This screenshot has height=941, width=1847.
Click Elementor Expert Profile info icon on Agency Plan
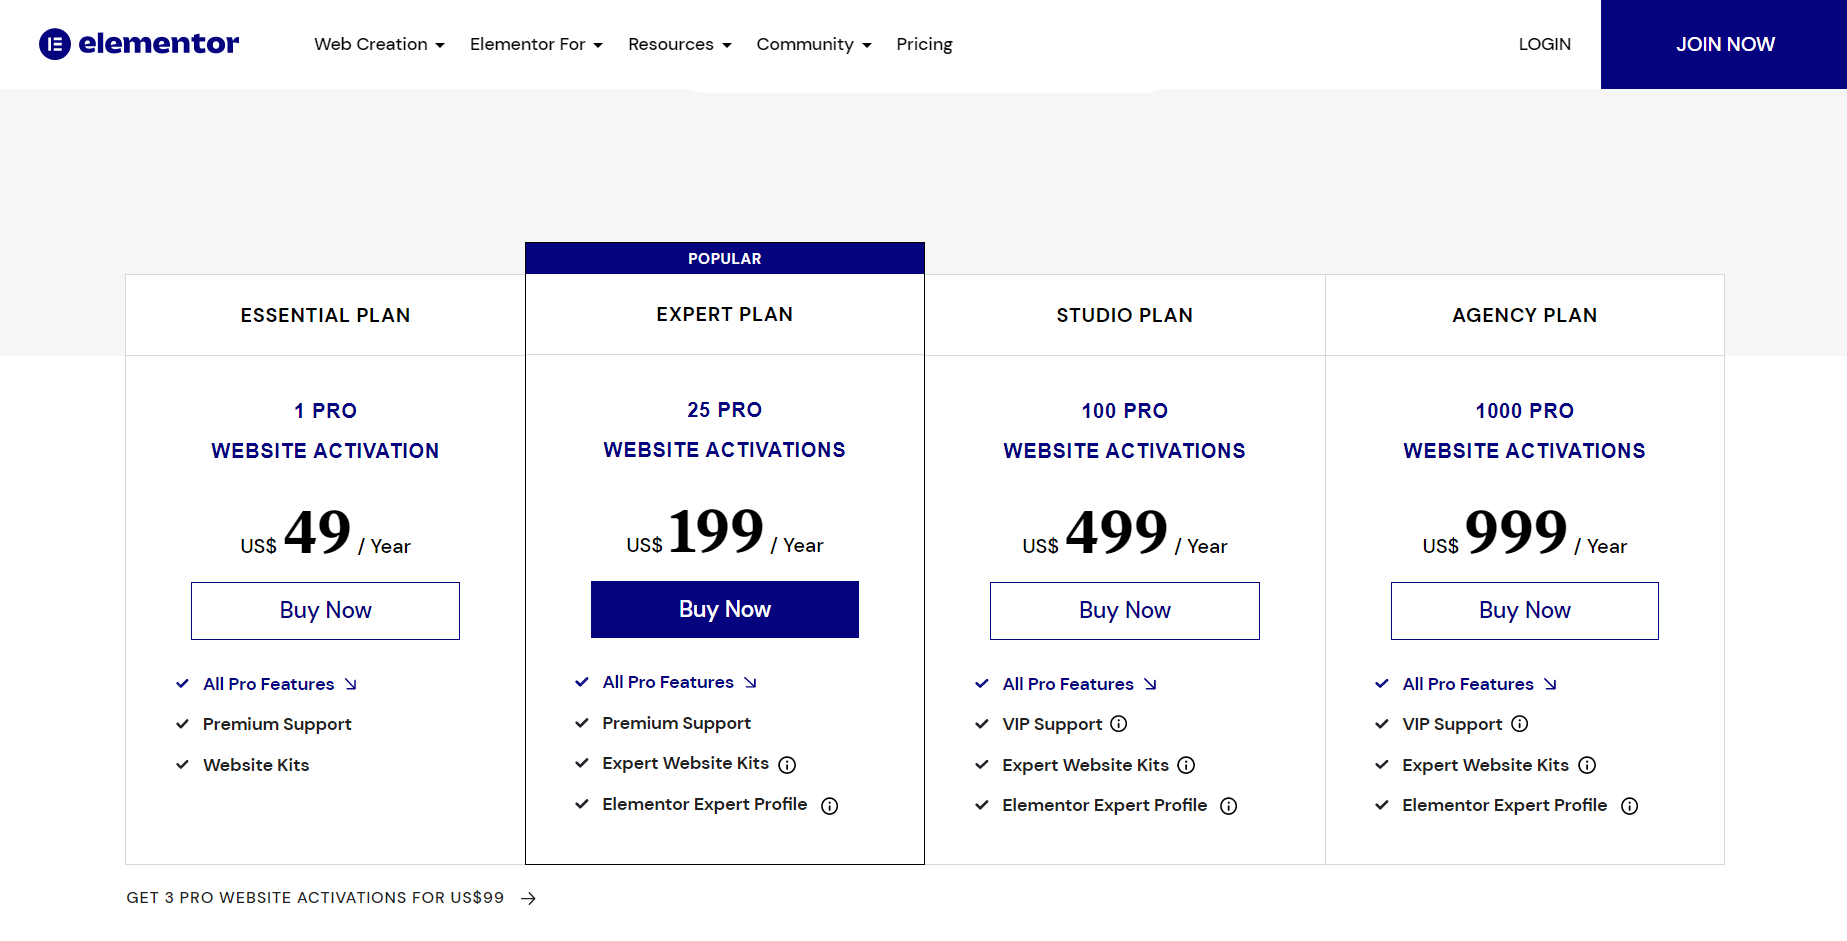pos(1630,805)
